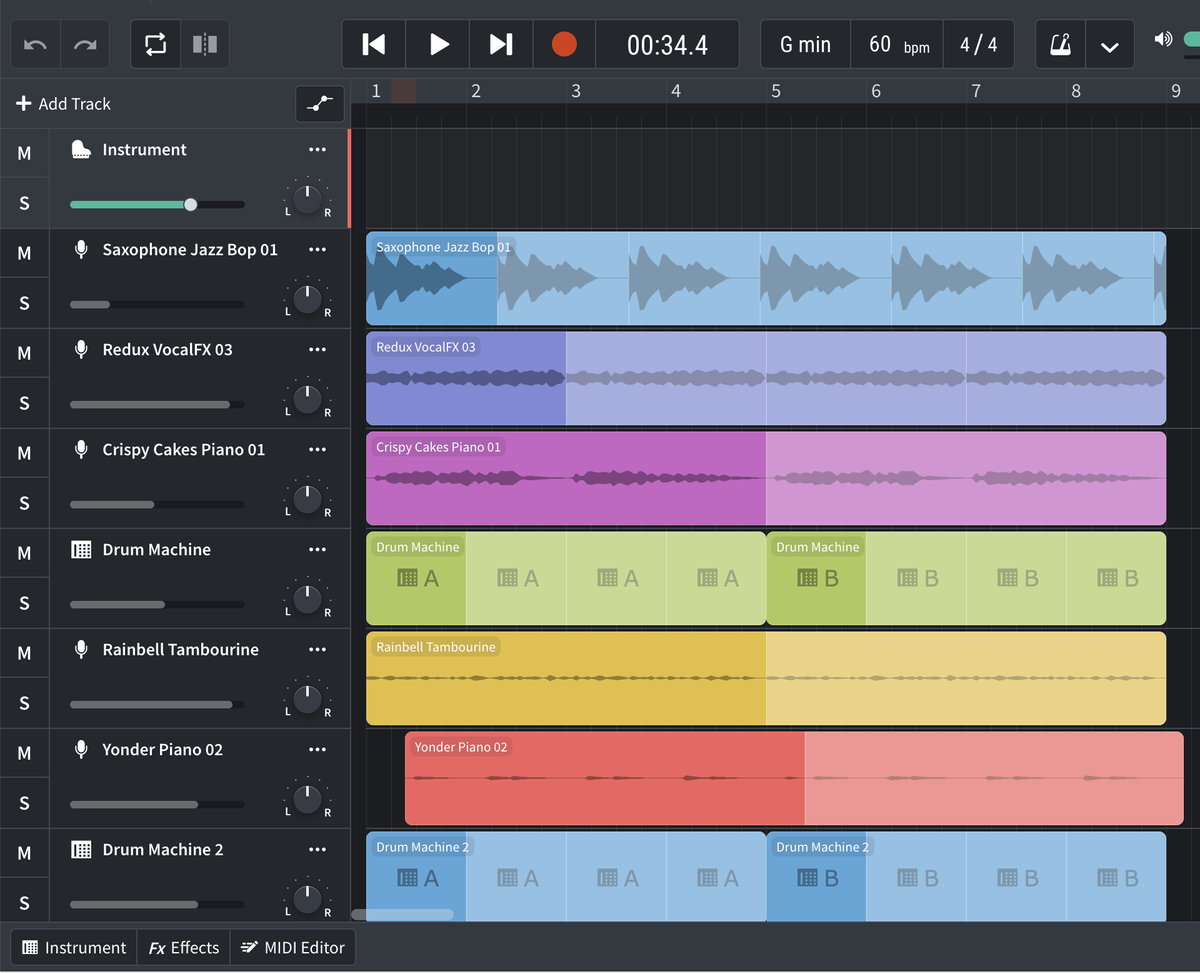Toggle the loop cycle button

tap(155, 45)
